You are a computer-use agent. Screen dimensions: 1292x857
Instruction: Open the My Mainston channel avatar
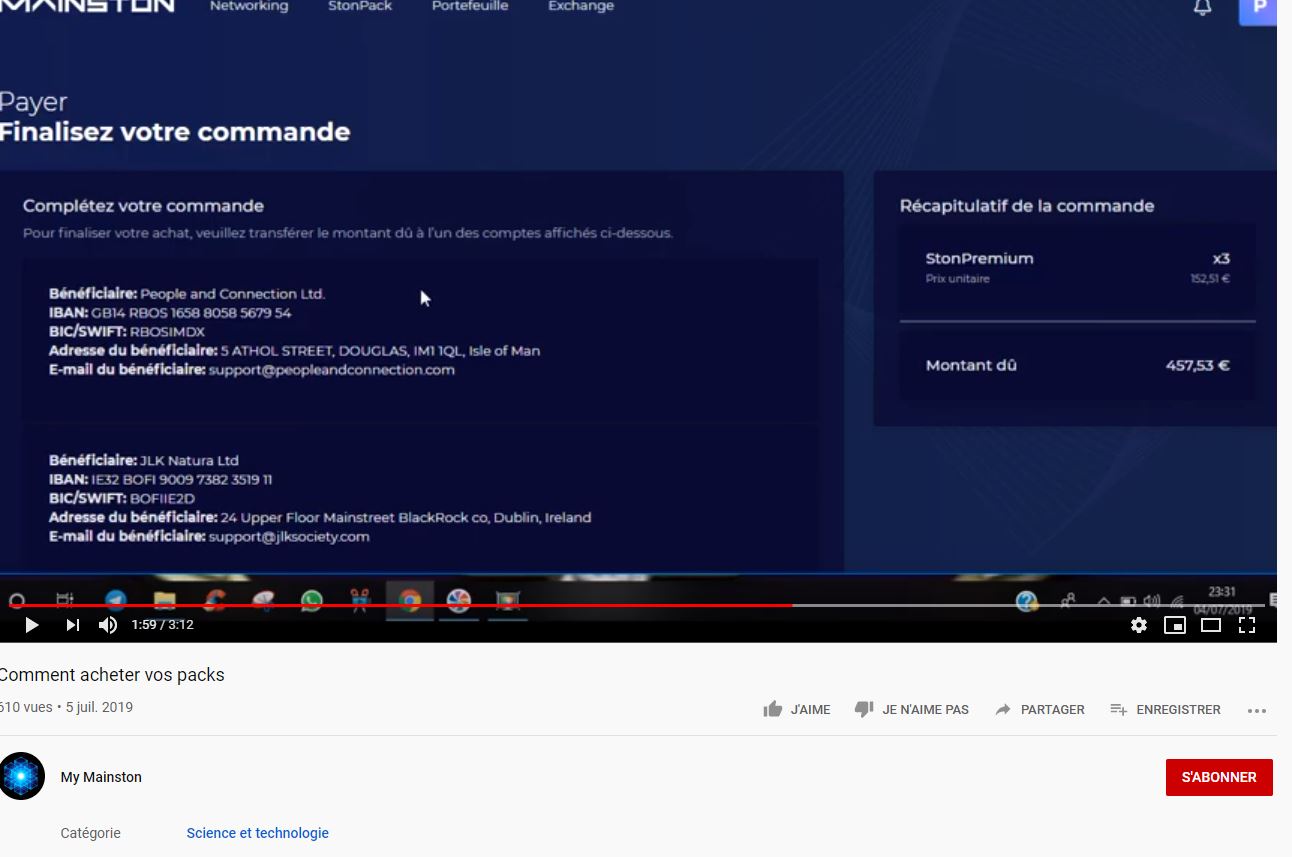tap(22, 776)
